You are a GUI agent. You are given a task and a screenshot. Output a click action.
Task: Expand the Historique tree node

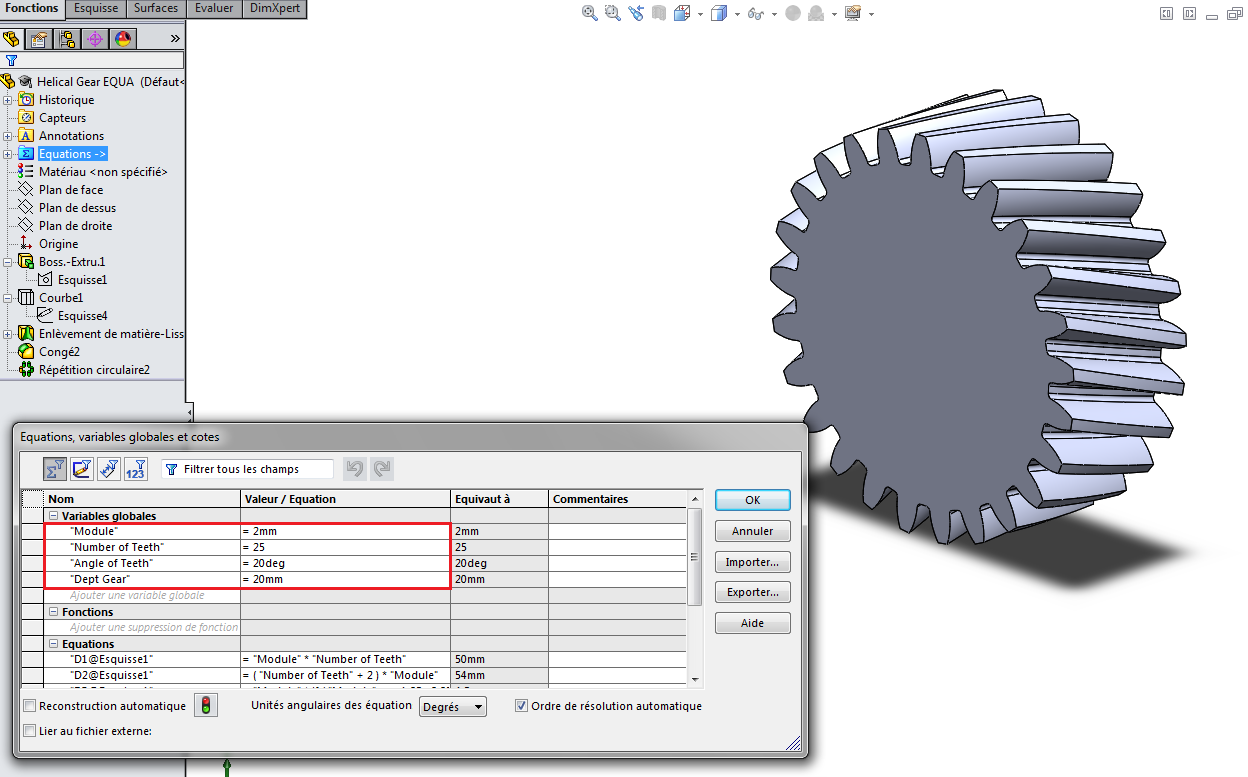tap(8, 99)
